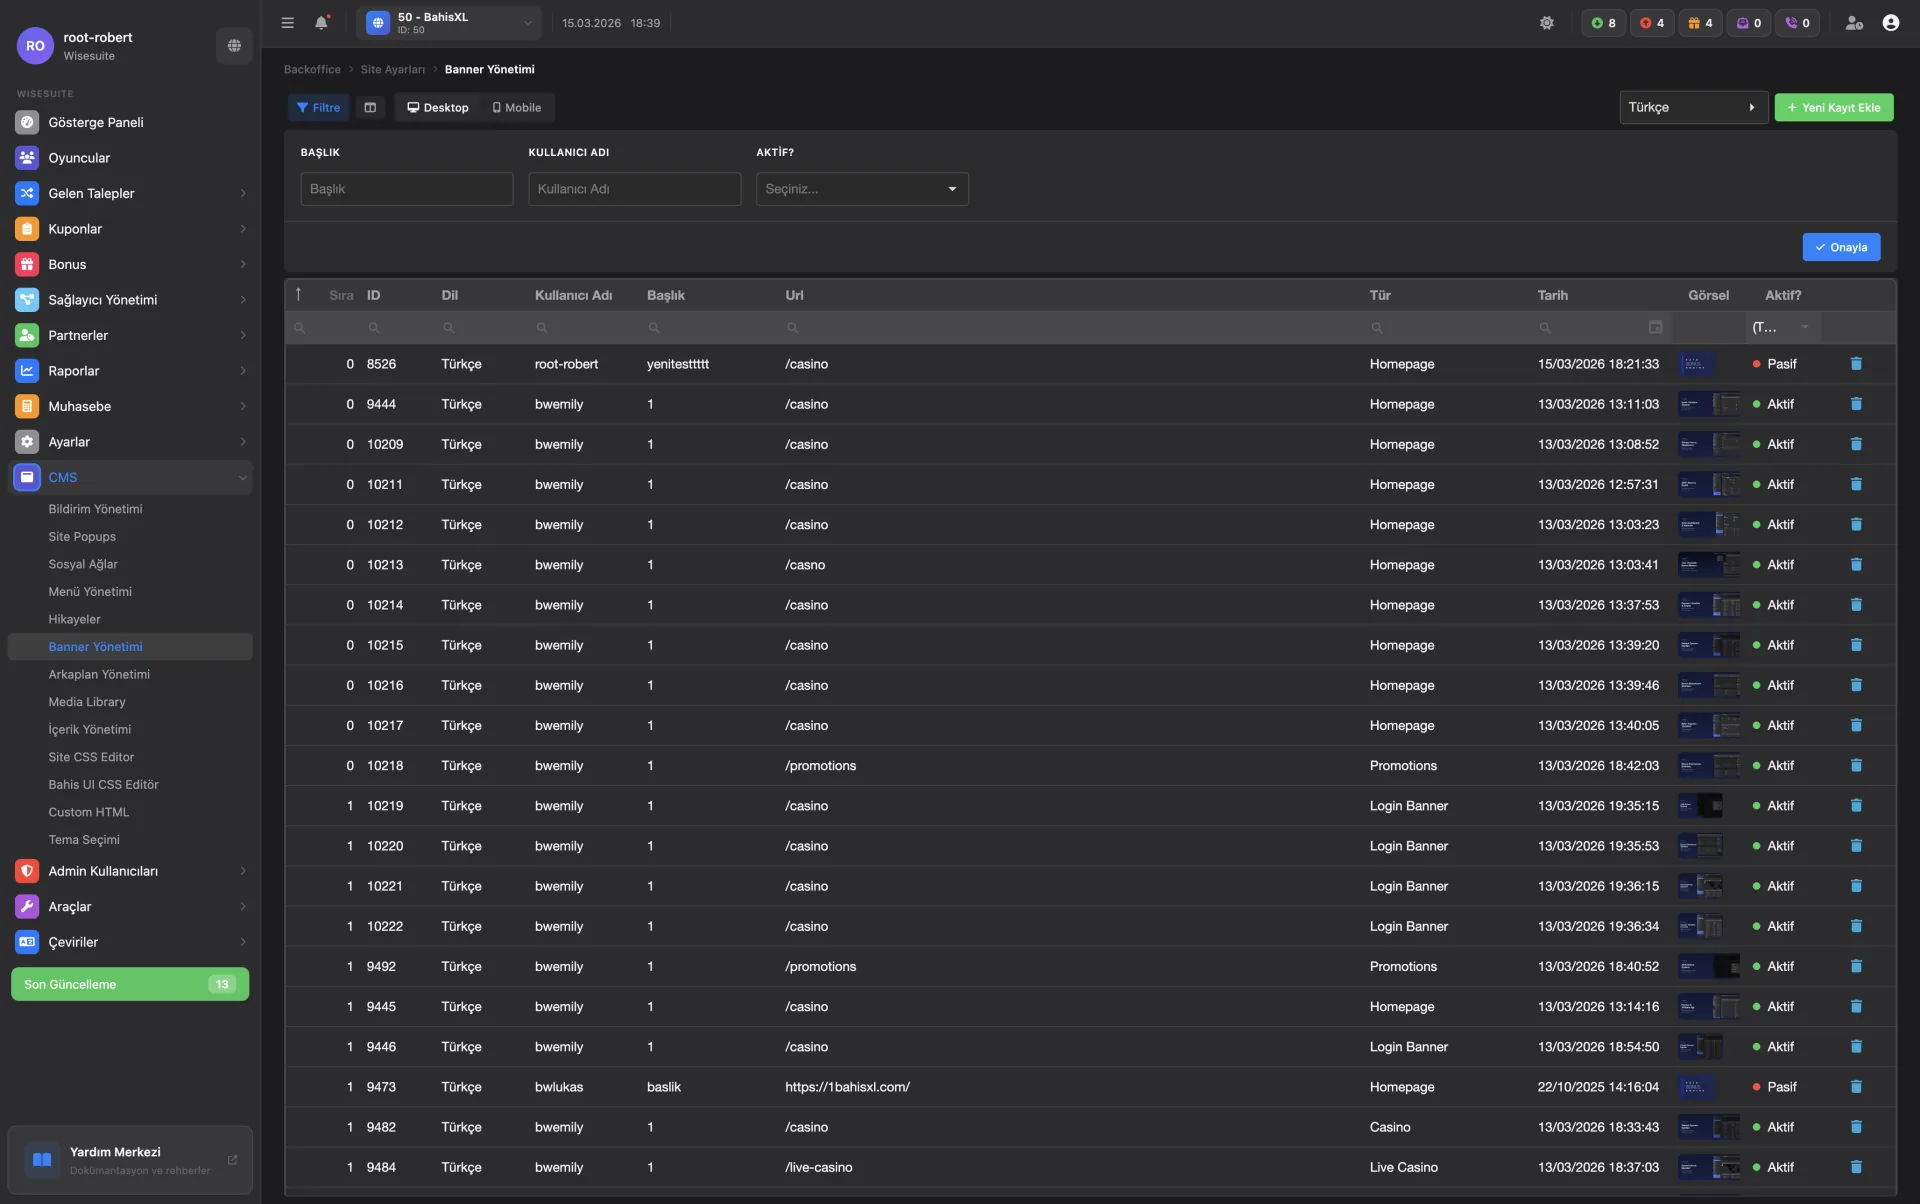
Task: Open the settings gear in the top bar
Action: click(x=1547, y=22)
